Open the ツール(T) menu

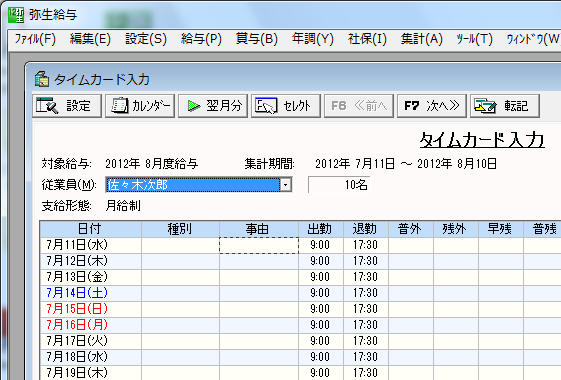click(474, 39)
